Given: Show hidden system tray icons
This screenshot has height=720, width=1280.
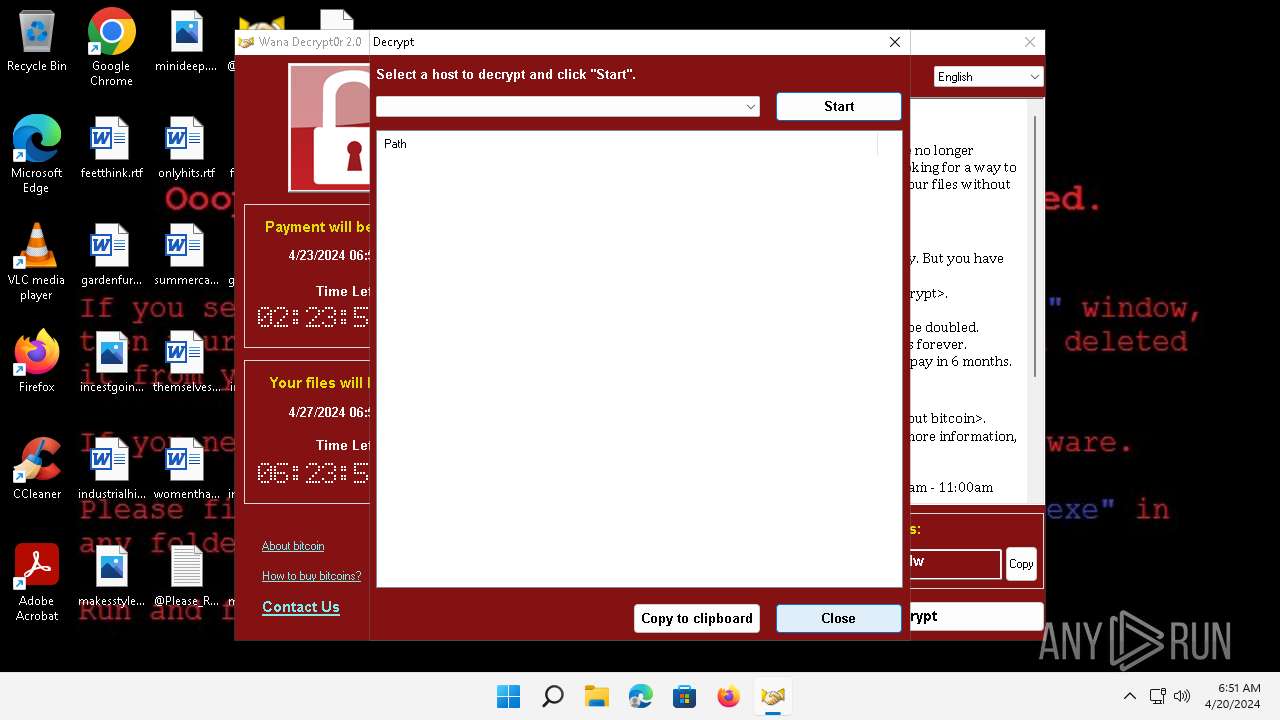Looking at the screenshot, I should pyautogui.click(x=1130, y=696).
